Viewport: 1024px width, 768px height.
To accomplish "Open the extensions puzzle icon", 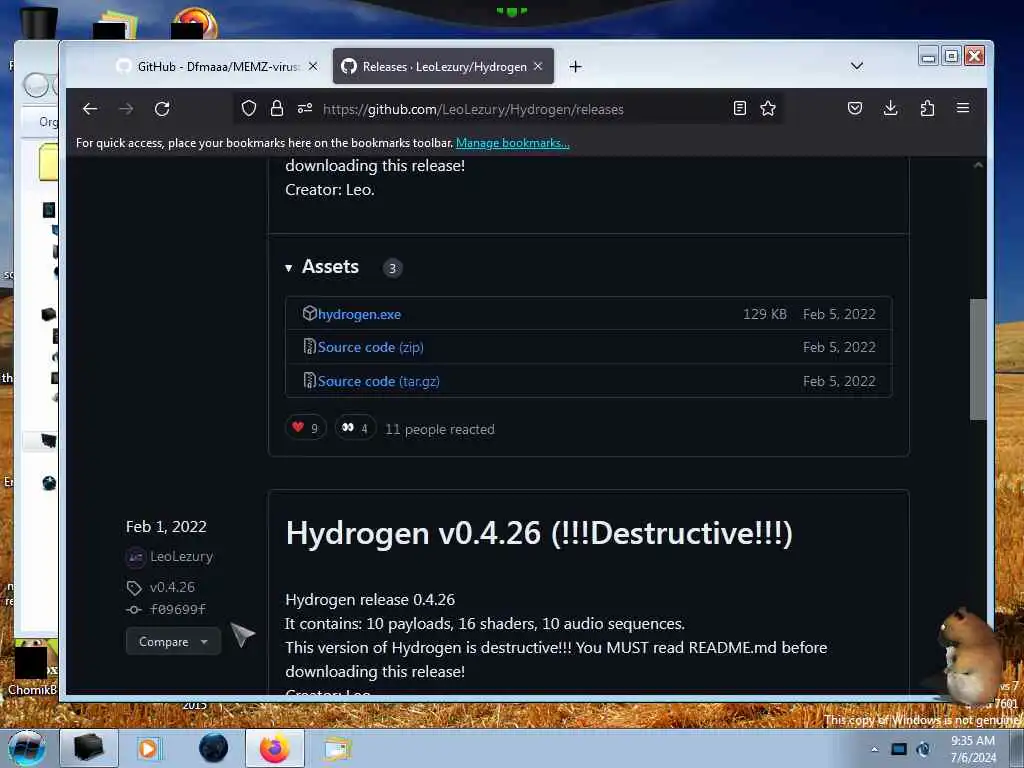I will pyautogui.click(x=927, y=108).
